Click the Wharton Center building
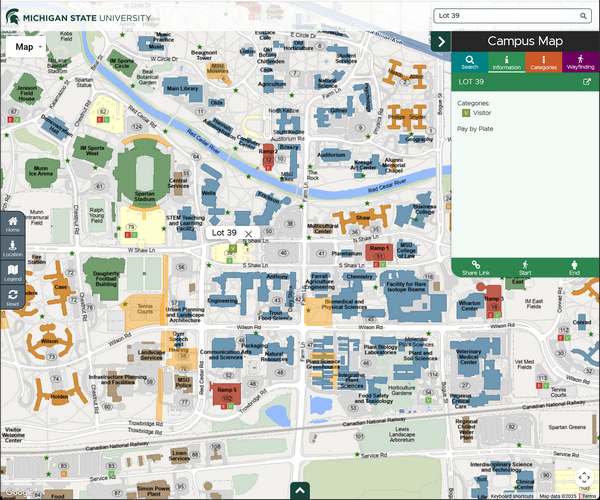 [x=470, y=306]
